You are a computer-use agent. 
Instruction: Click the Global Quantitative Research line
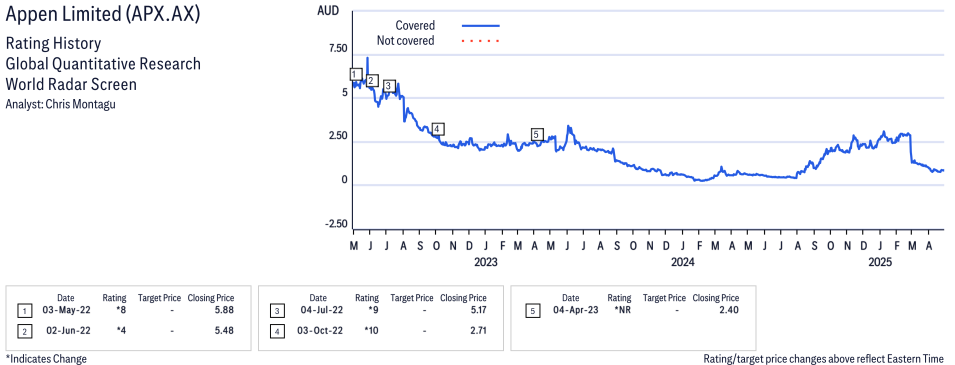103,63
